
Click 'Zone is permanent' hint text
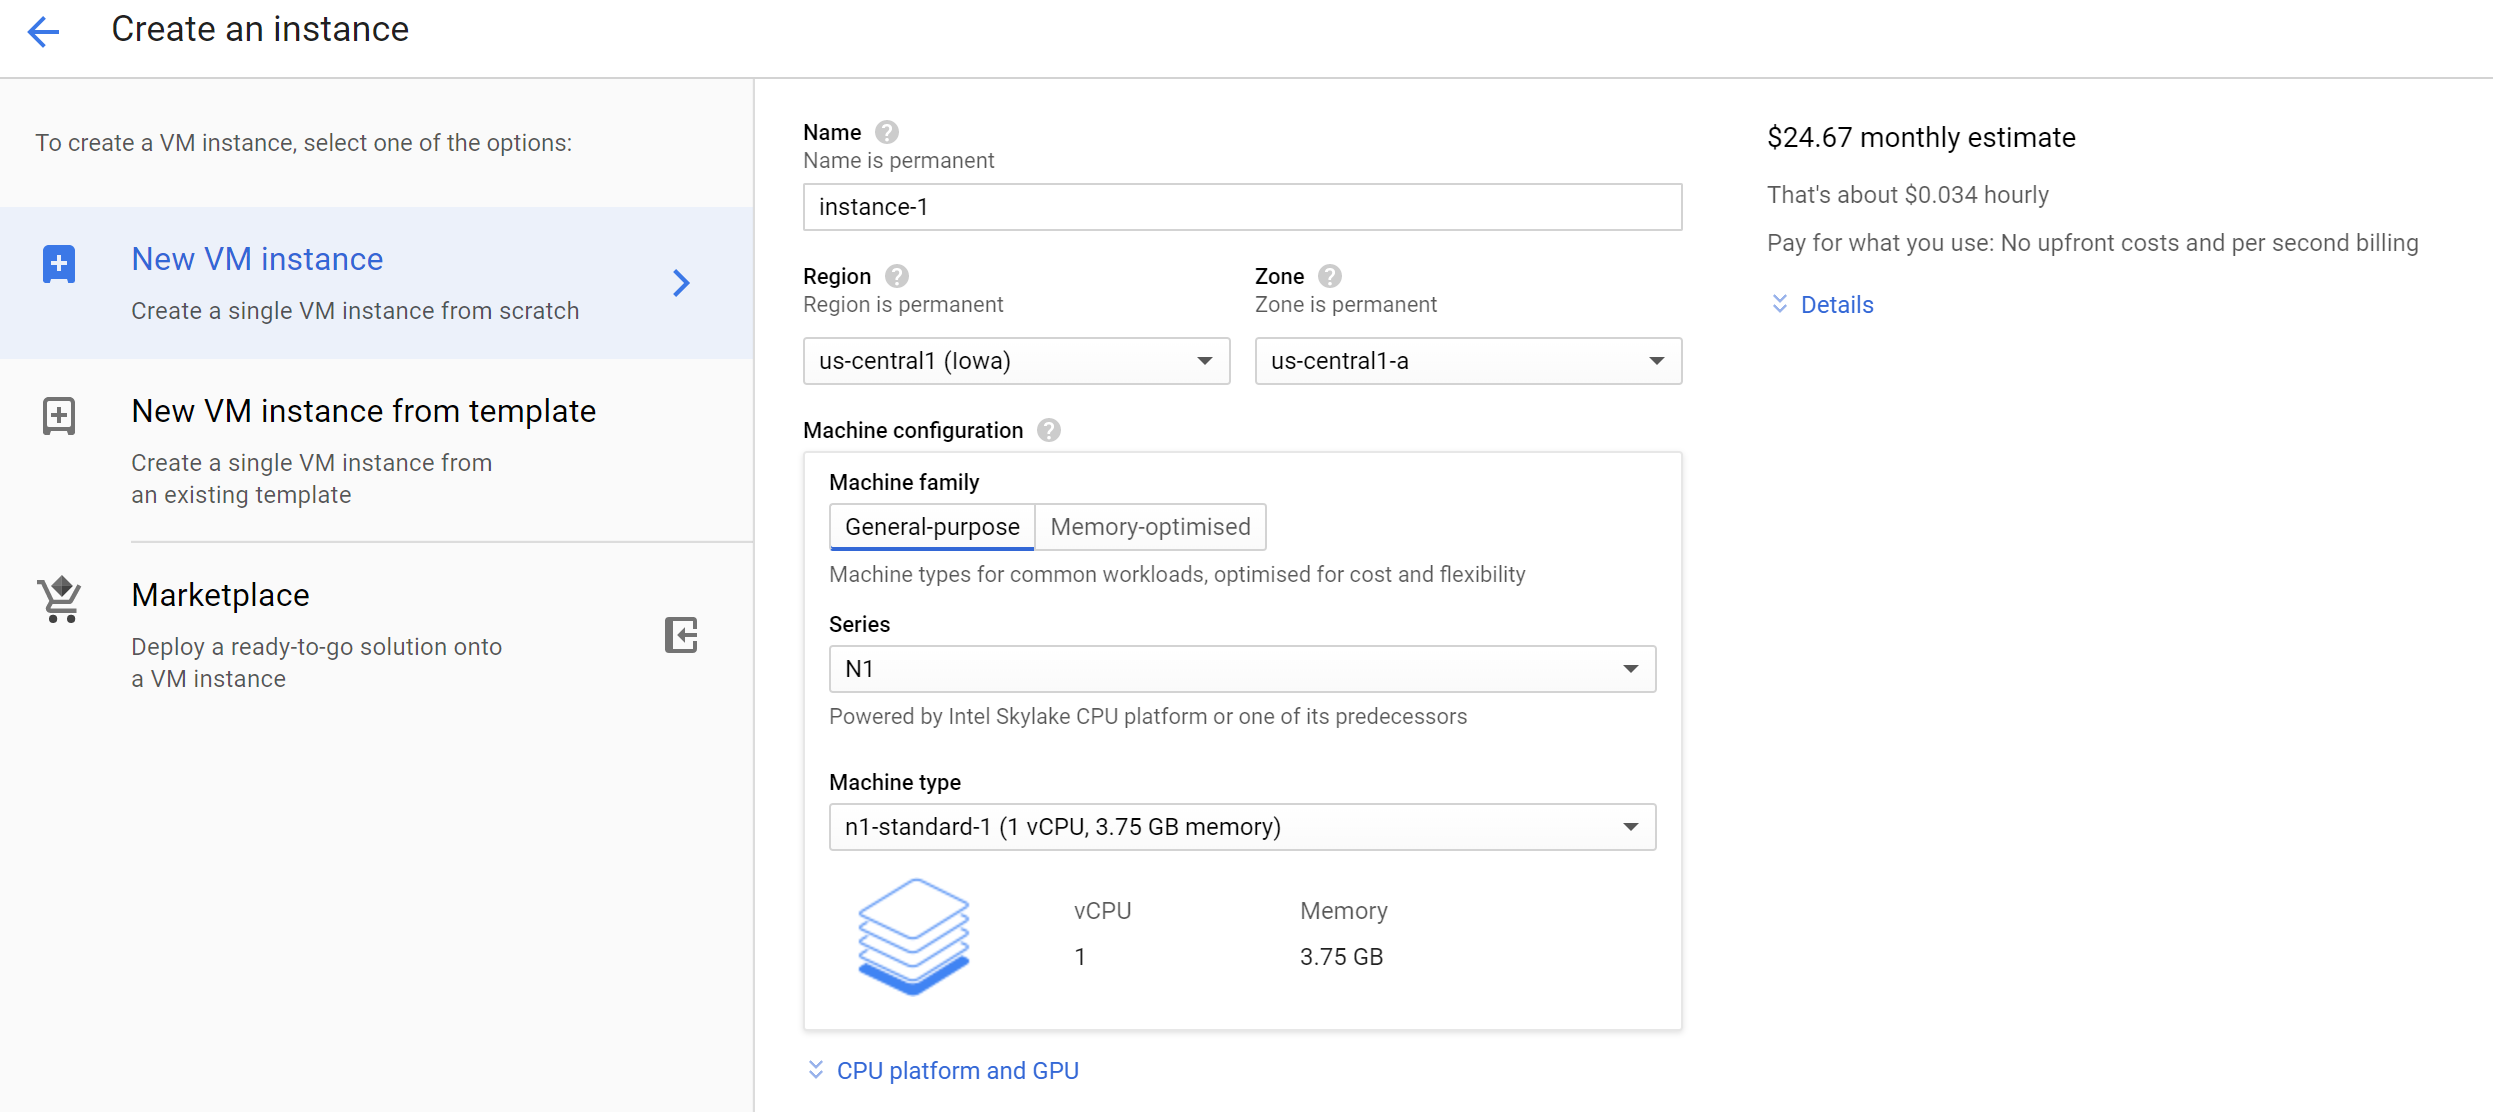coord(1346,305)
